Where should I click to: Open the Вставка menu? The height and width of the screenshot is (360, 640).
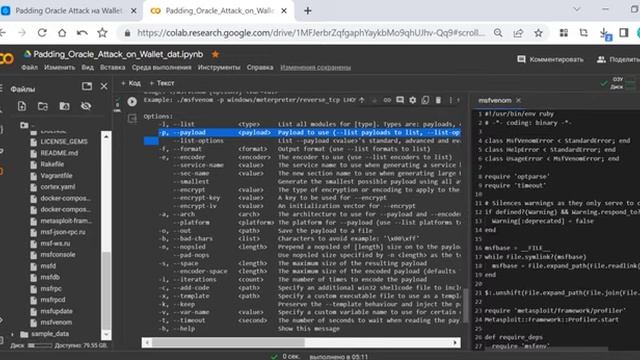pos(112,67)
